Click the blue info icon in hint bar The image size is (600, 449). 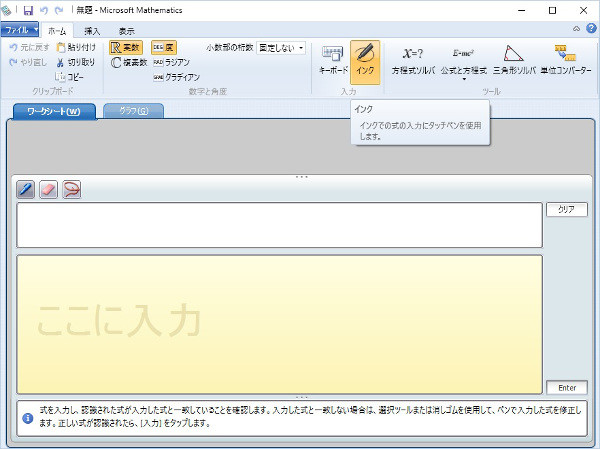click(x=28, y=418)
